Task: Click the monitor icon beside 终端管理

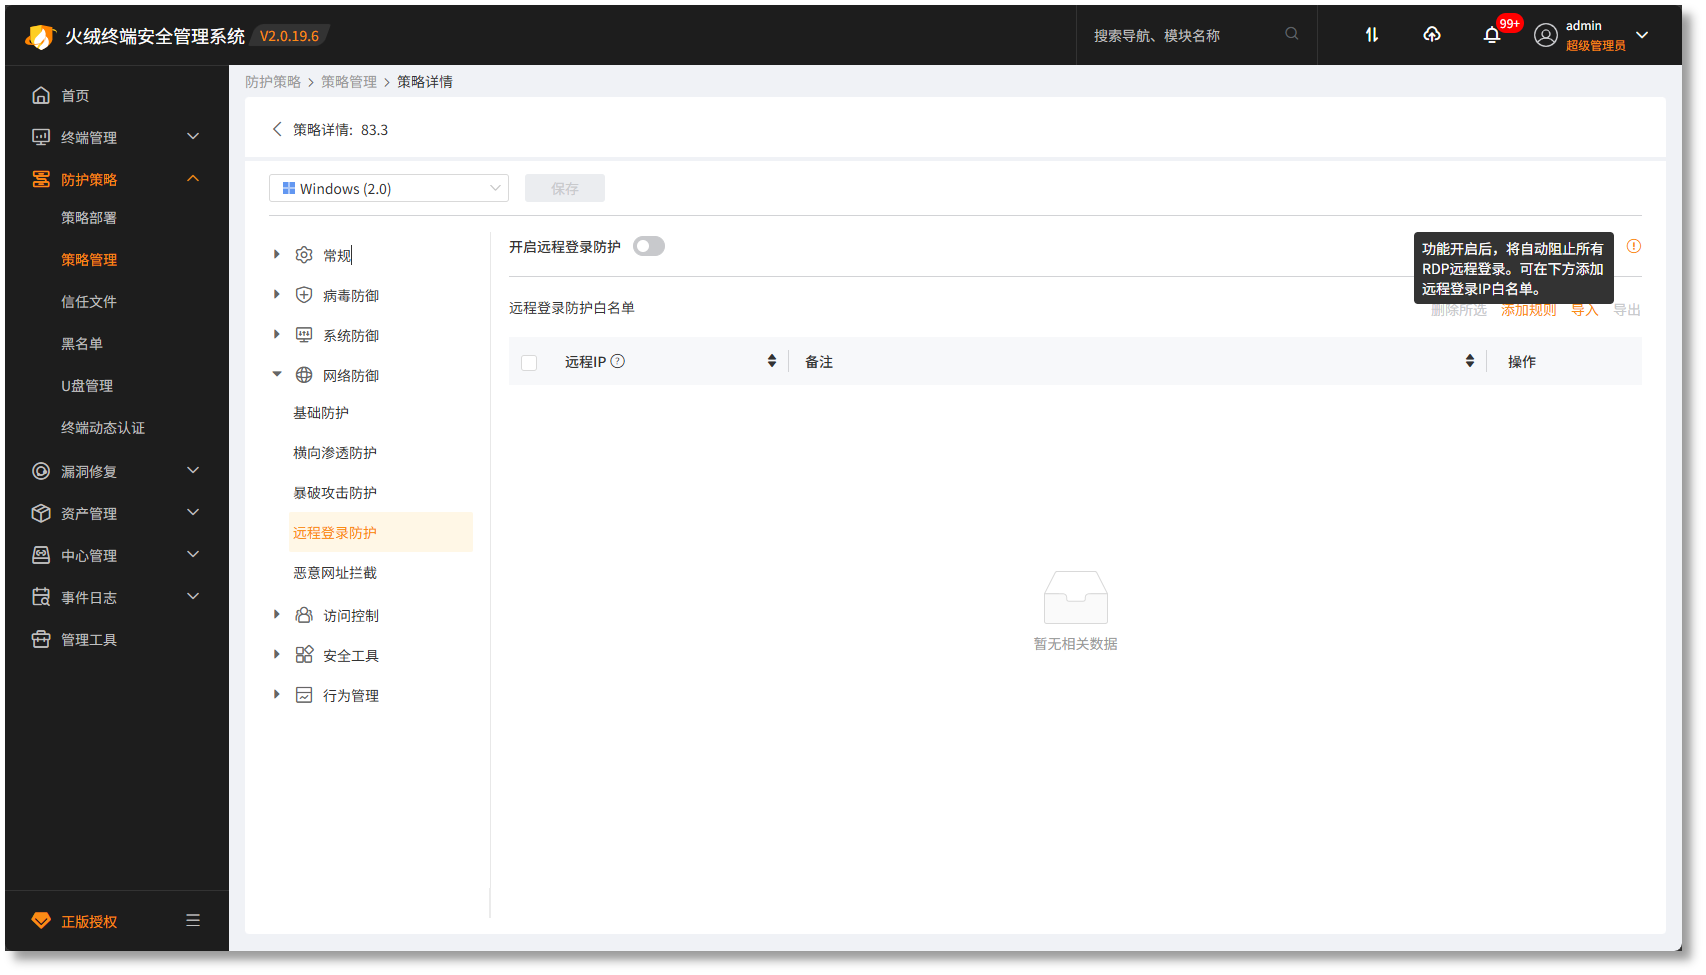Action: [x=41, y=137]
